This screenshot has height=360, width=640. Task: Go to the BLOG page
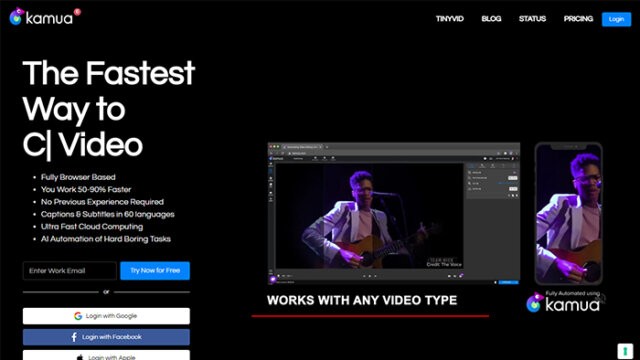491,19
